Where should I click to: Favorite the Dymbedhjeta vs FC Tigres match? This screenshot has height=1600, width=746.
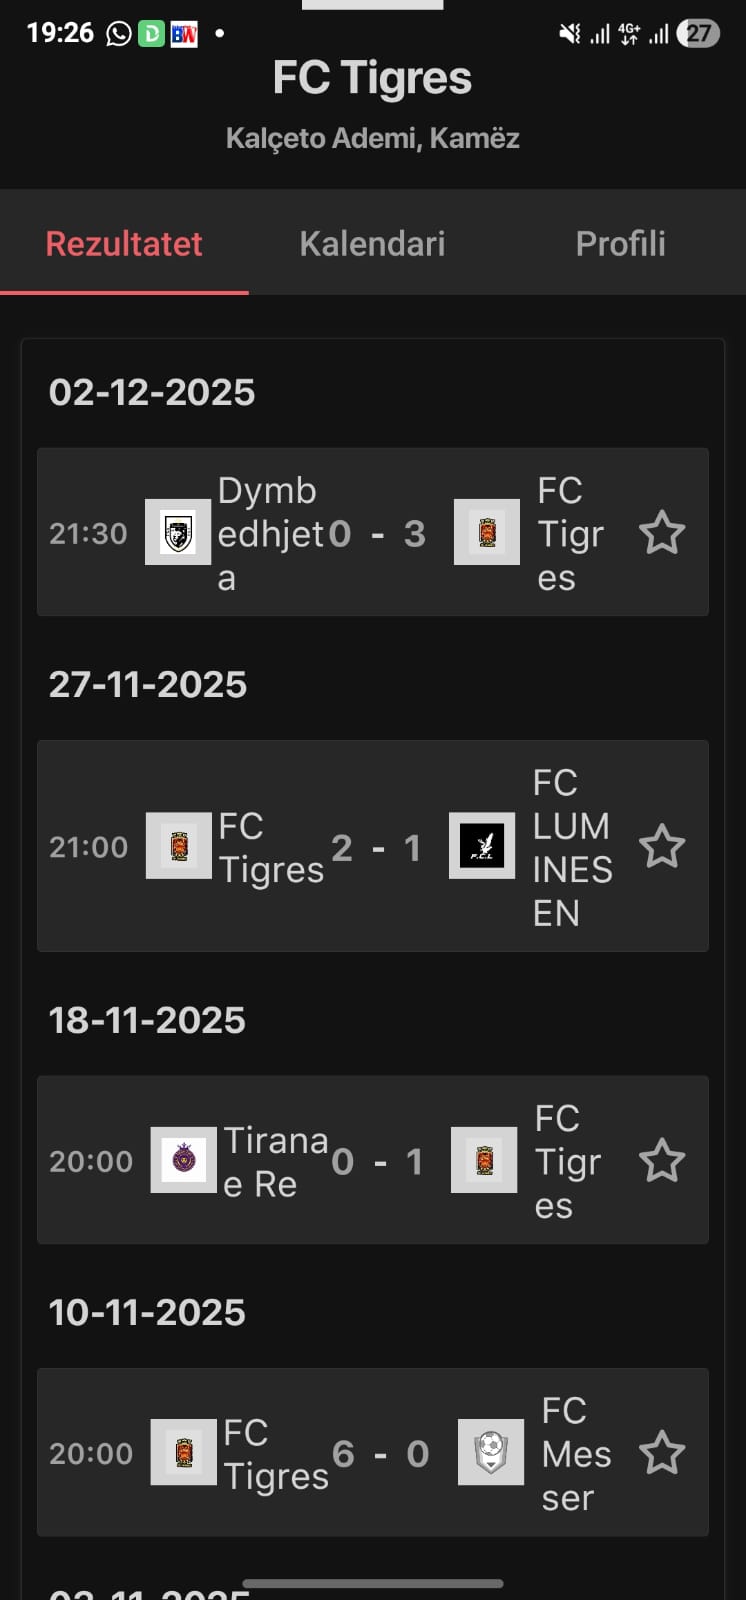coord(661,533)
